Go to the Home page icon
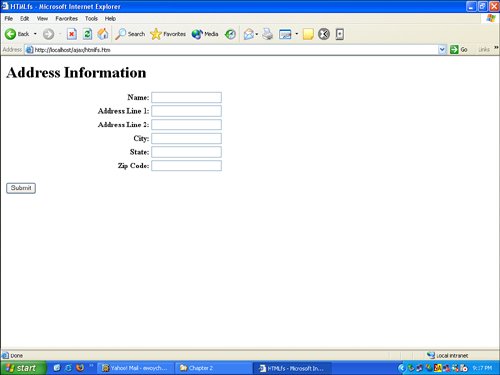The image size is (500, 375). [103, 34]
